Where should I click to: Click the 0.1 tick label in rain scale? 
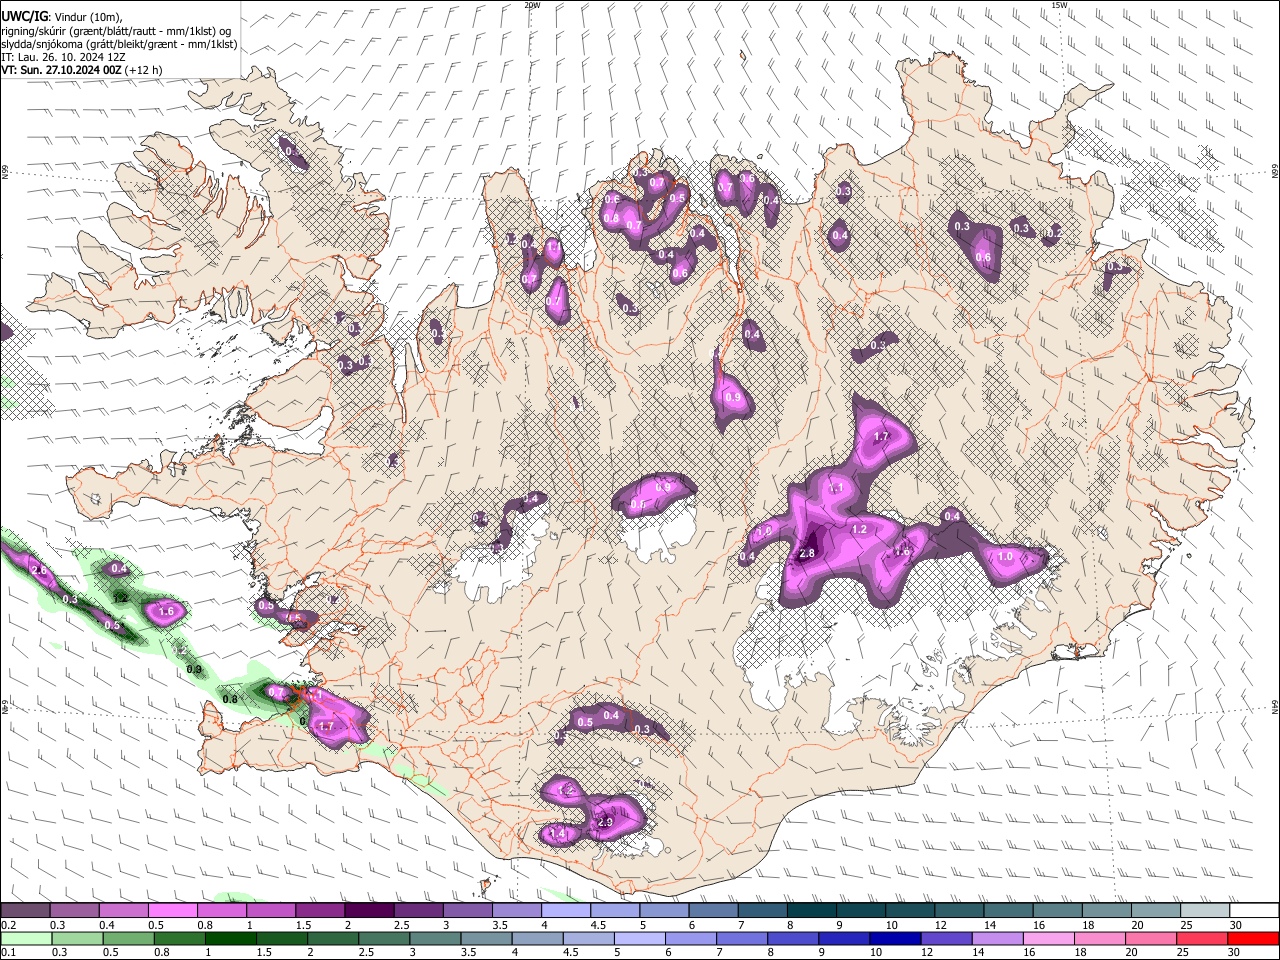pos(8,952)
